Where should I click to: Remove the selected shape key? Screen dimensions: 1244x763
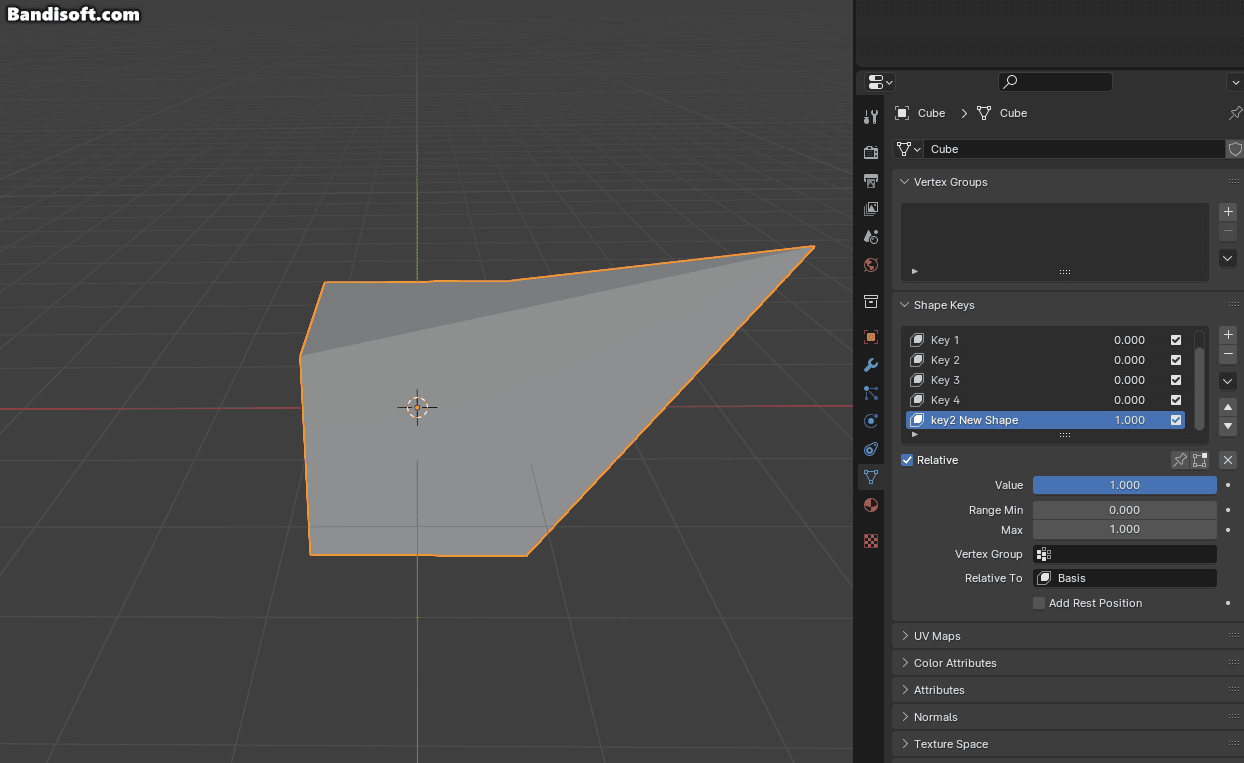[x=1229, y=355]
